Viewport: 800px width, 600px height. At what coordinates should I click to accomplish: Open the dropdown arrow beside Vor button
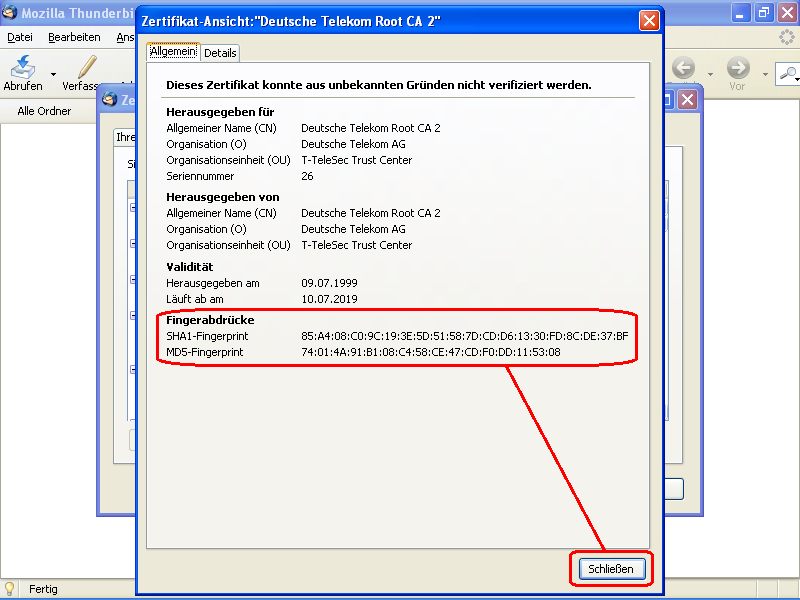766,74
